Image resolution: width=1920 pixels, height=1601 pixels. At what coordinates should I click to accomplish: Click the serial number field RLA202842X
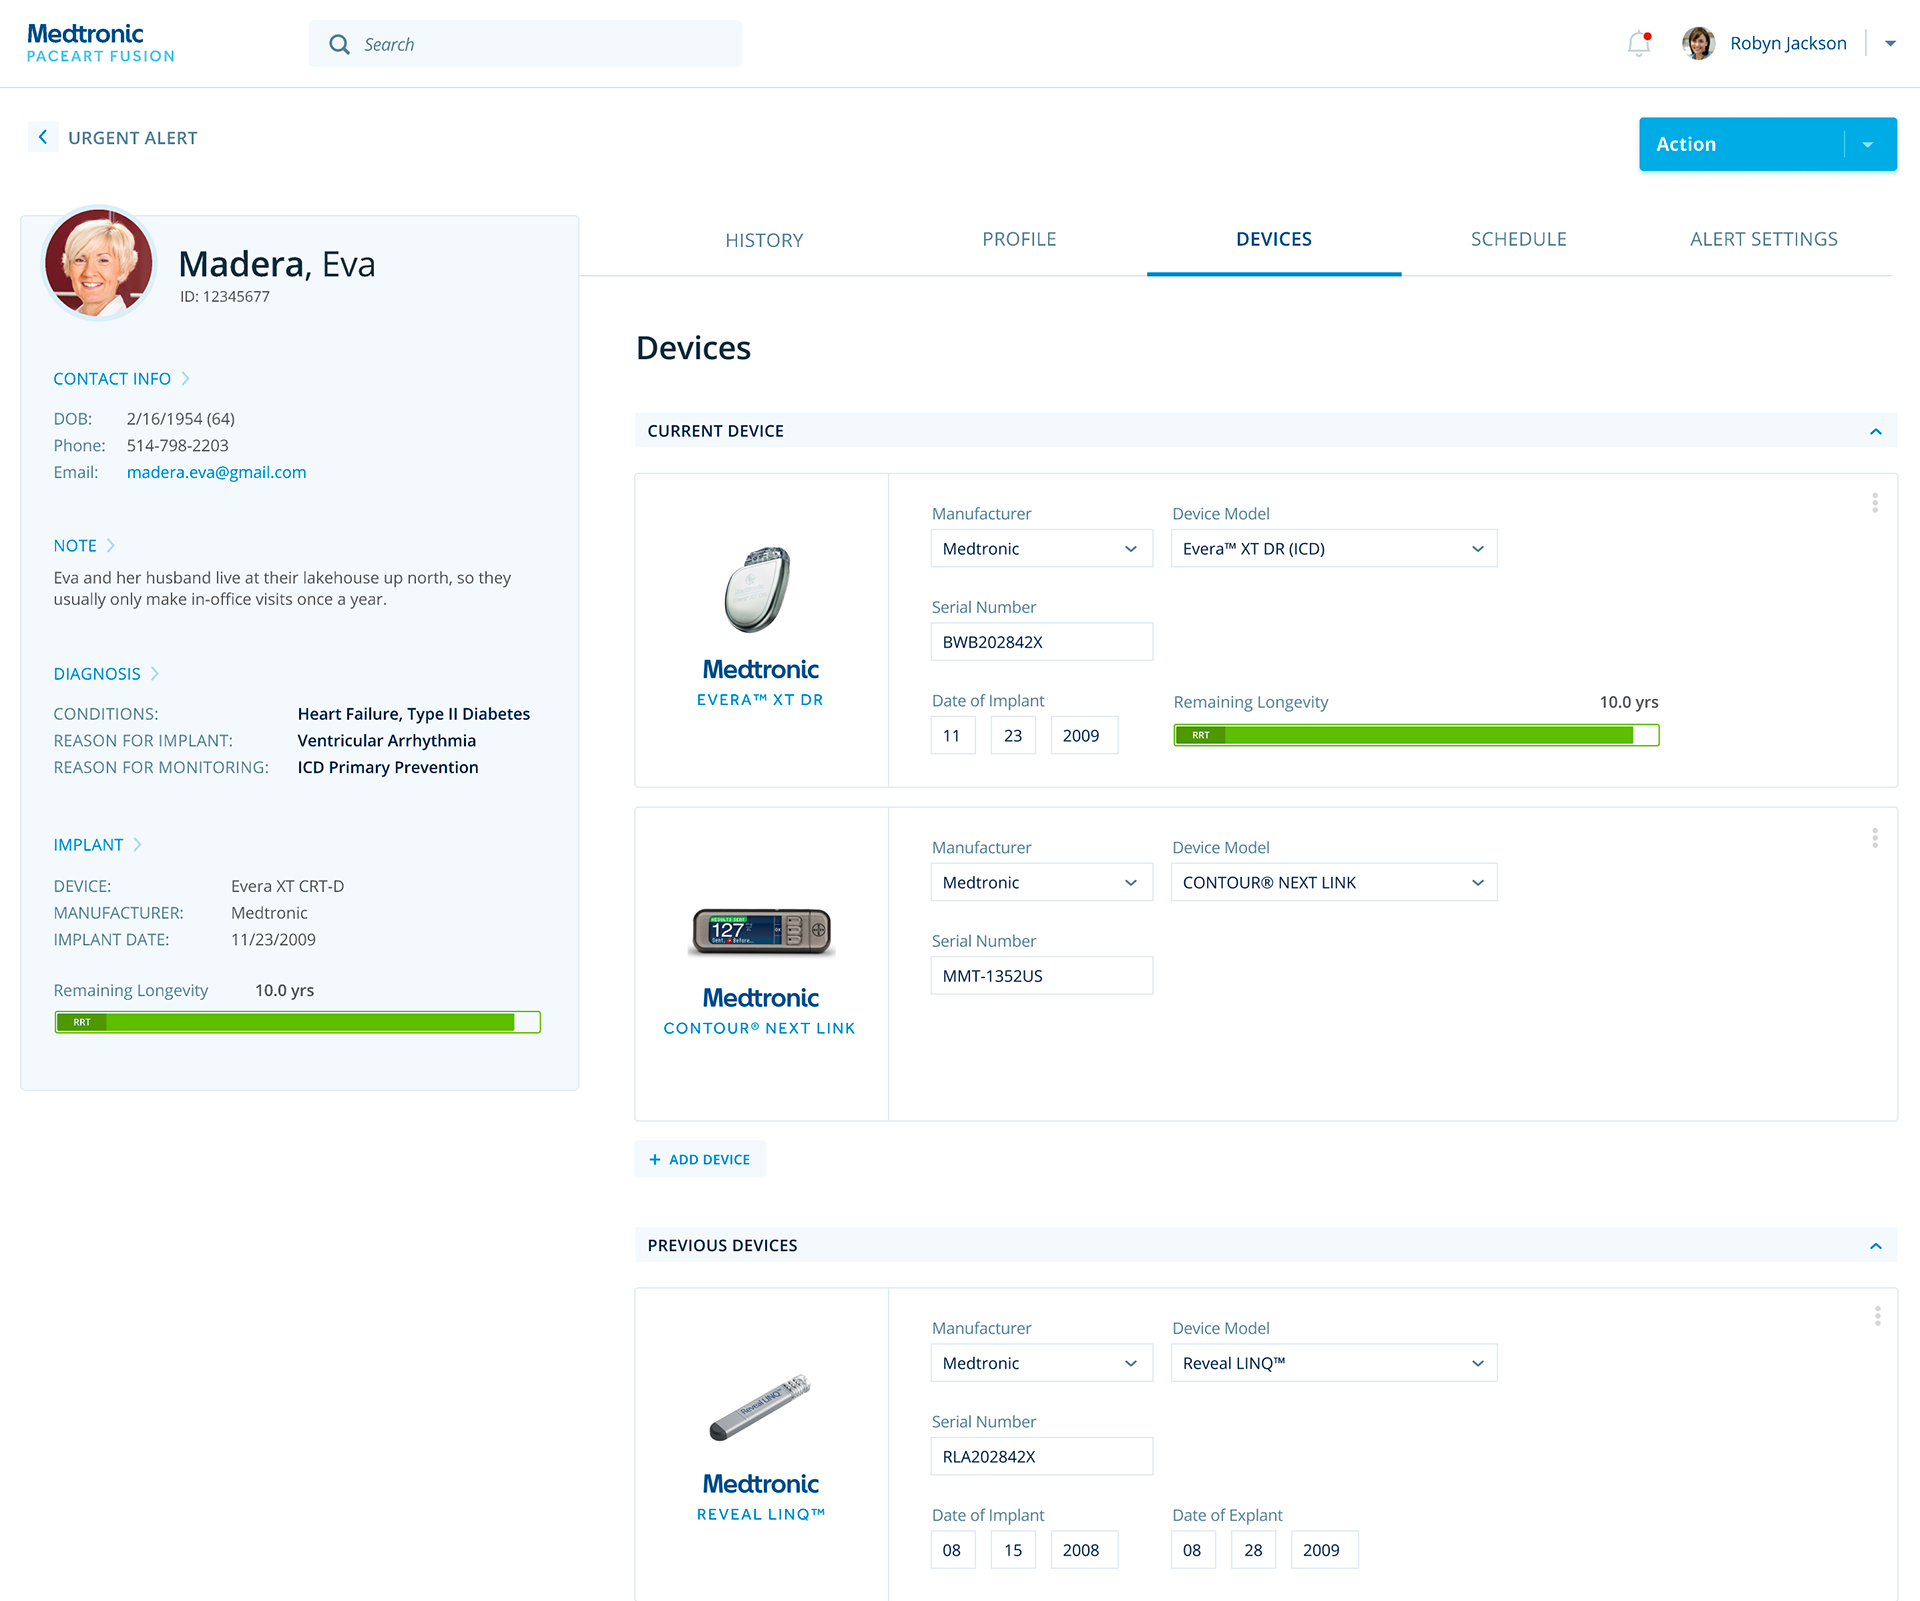pyautogui.click(x=1041, y=1457)
